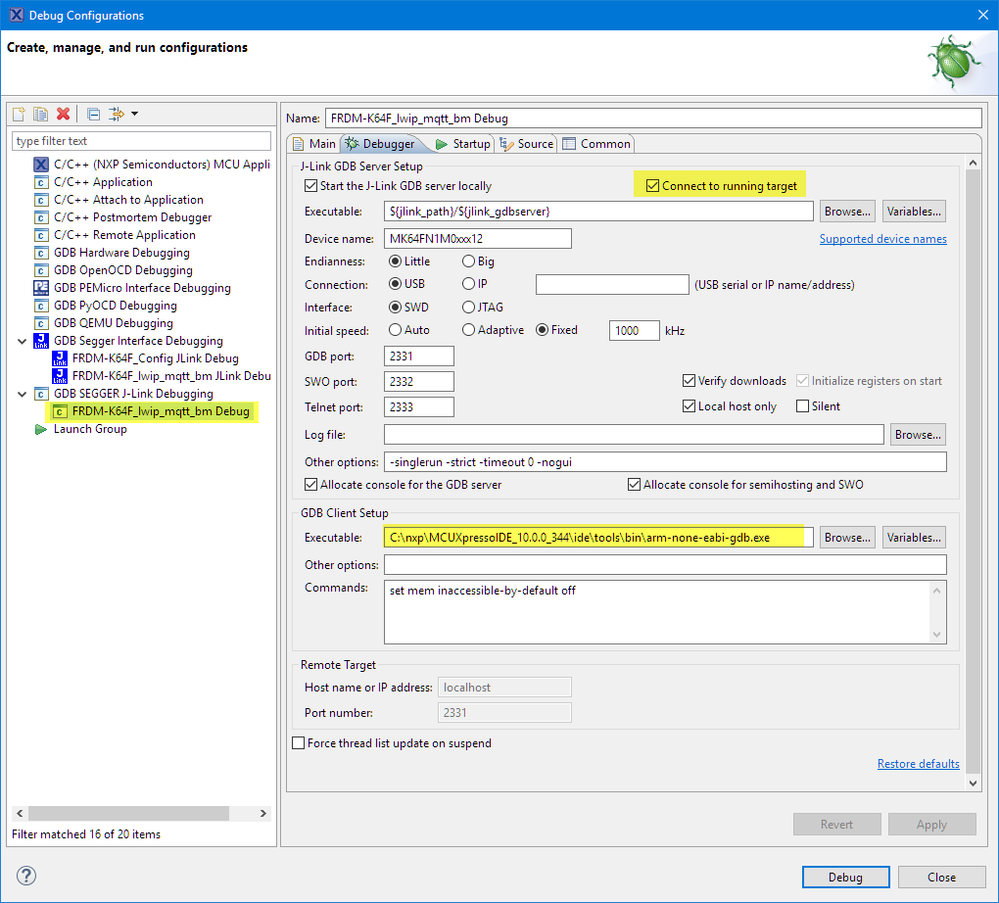Click the Debug button
The image size is (999, 903).
tap(845, 878)
